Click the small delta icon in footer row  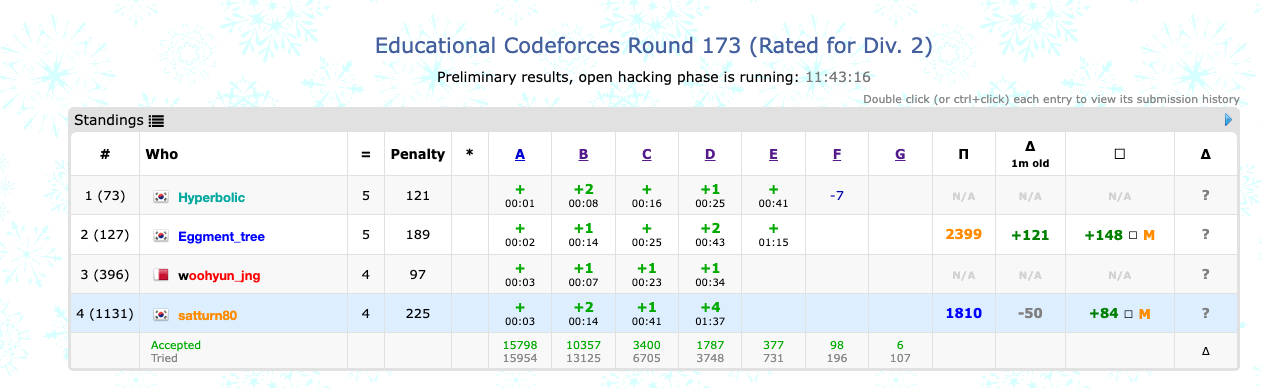coord(1205,352)
